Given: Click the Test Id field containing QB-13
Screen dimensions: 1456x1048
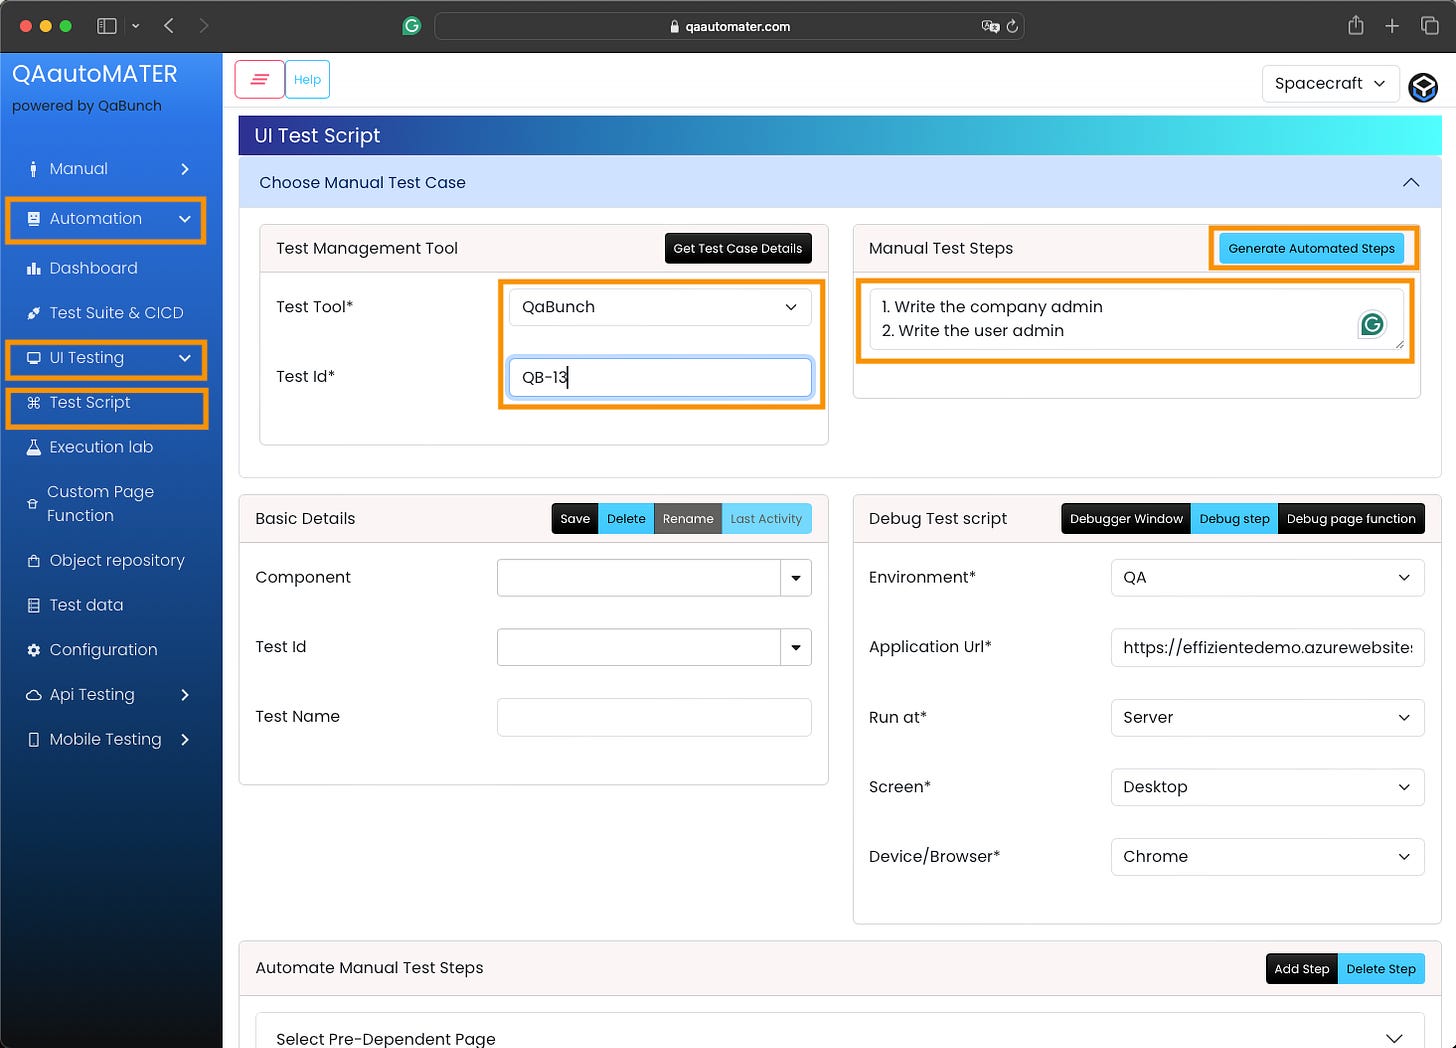Looking at the screenshot, I should (x=659, y=377).
